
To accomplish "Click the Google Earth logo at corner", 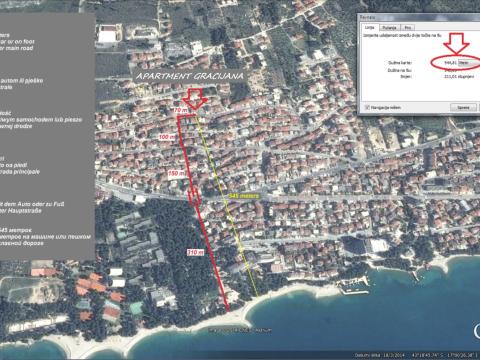I will point(477,330).
